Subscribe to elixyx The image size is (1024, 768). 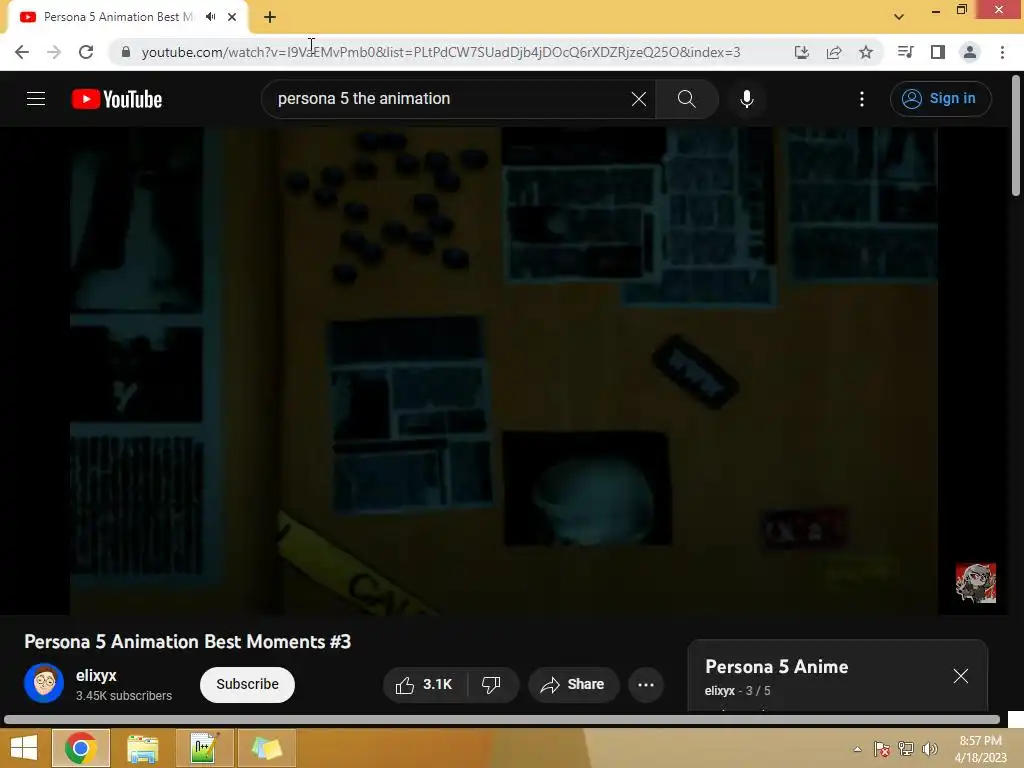pyautogui.click(x=248, y=684)
